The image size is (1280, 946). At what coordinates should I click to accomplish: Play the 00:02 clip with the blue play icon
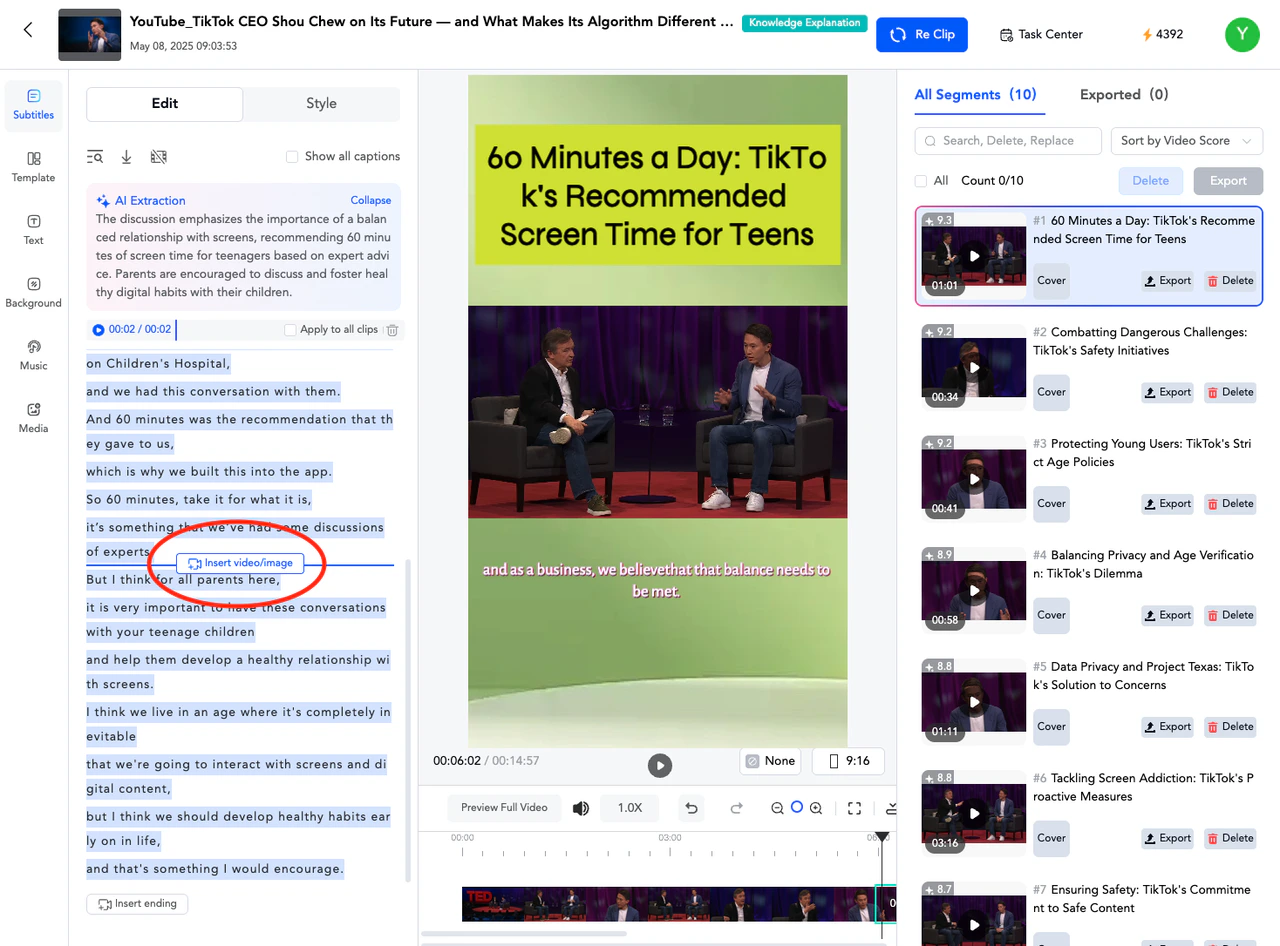98,330
